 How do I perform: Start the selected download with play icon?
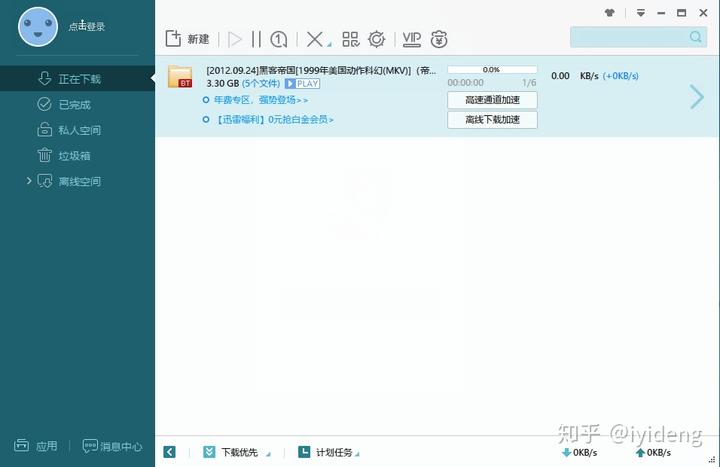[235, 39]
